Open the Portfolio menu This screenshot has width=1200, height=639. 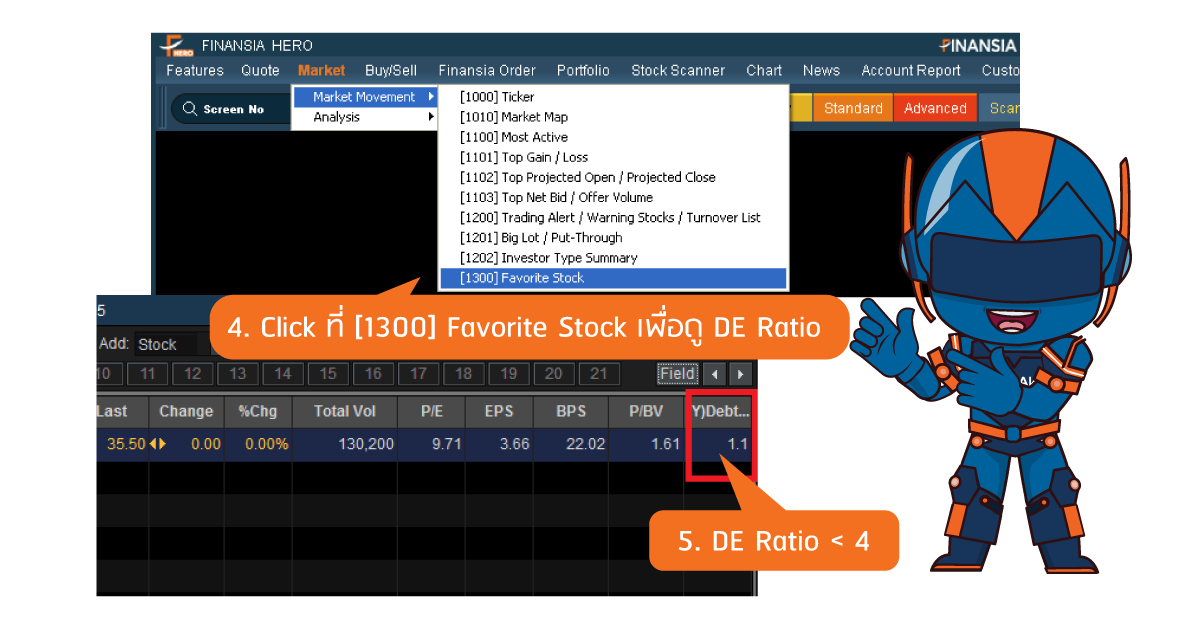[x=583, y=70]
